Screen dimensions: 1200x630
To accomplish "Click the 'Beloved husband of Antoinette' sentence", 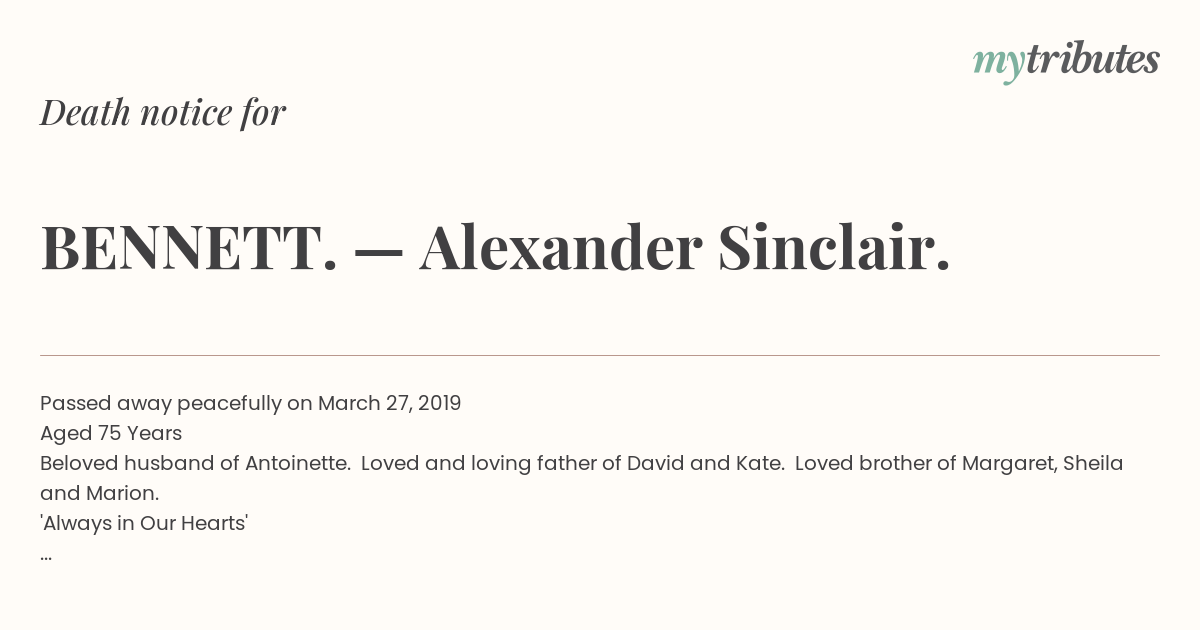I will coord(195,464).
